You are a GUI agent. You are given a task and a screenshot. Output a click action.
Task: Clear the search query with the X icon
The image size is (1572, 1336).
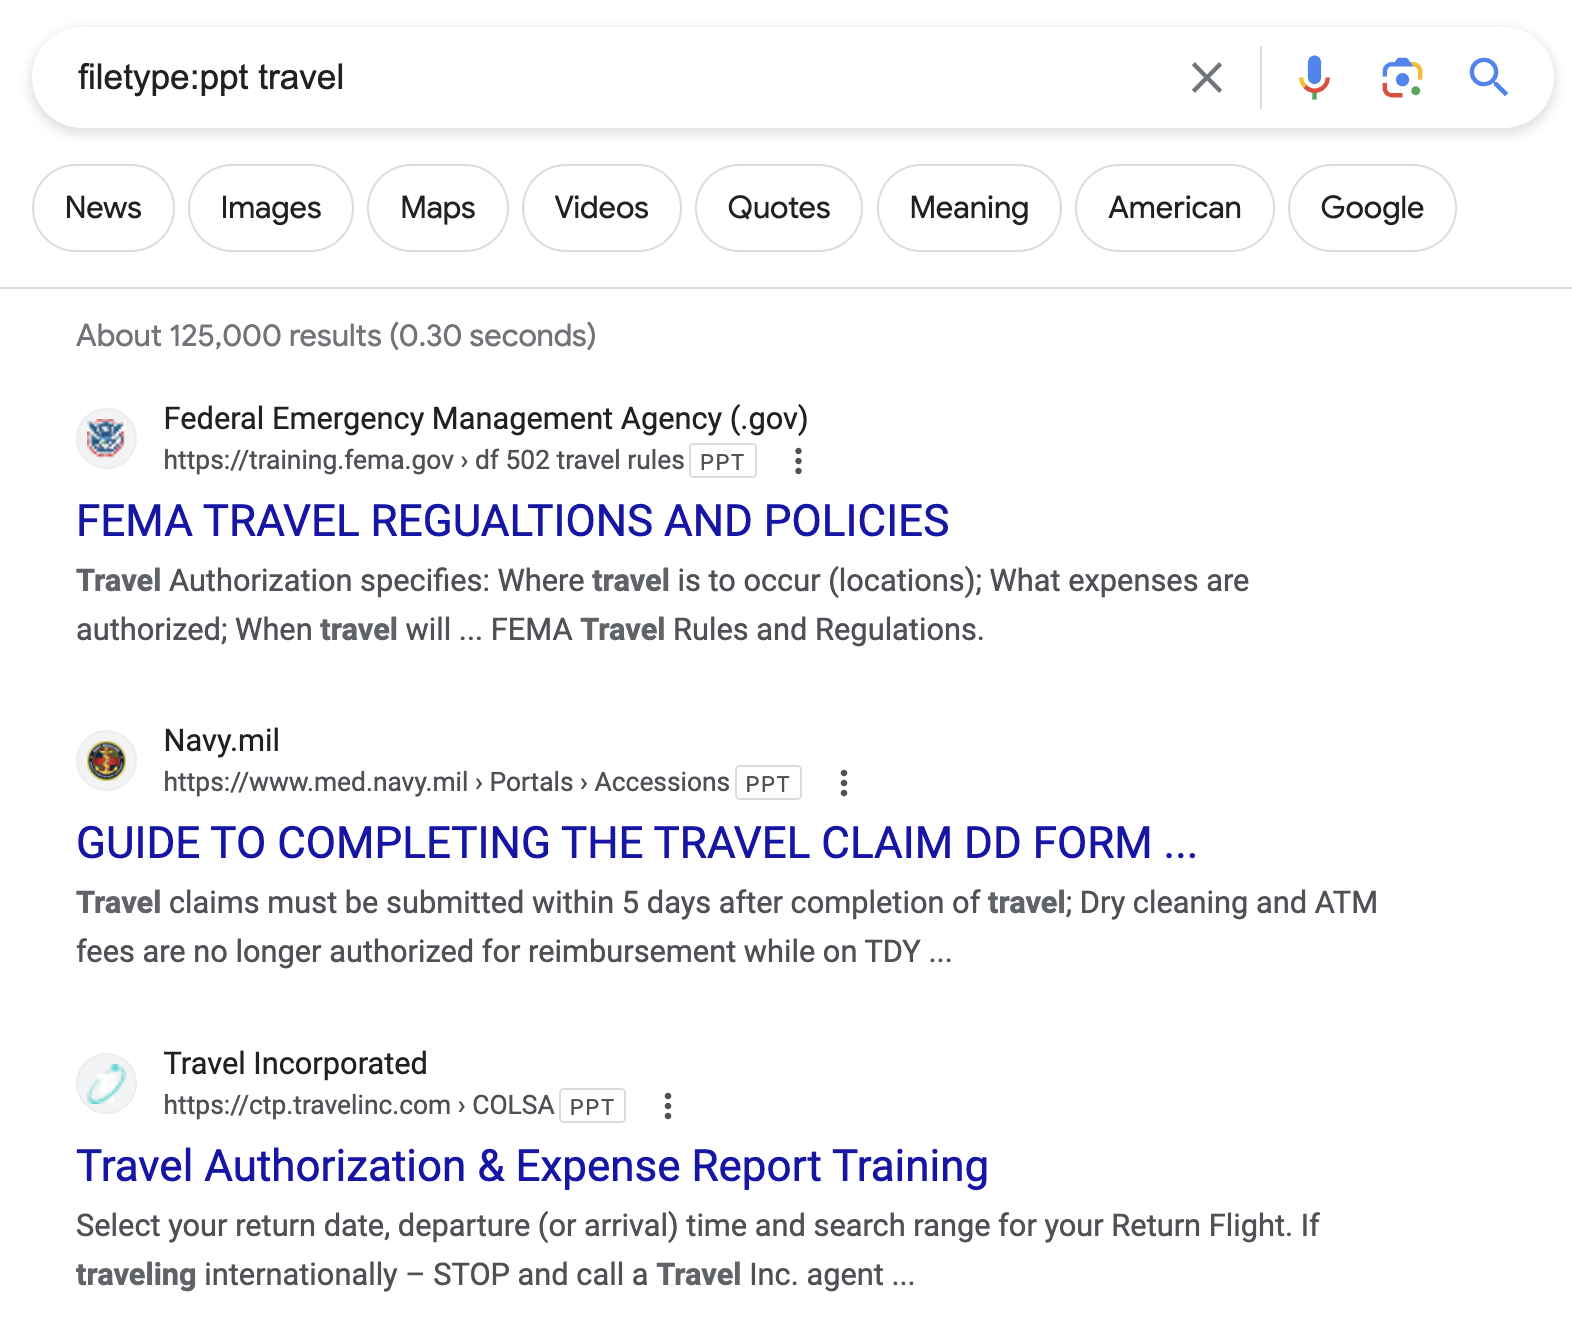[x=1207, y=77]
